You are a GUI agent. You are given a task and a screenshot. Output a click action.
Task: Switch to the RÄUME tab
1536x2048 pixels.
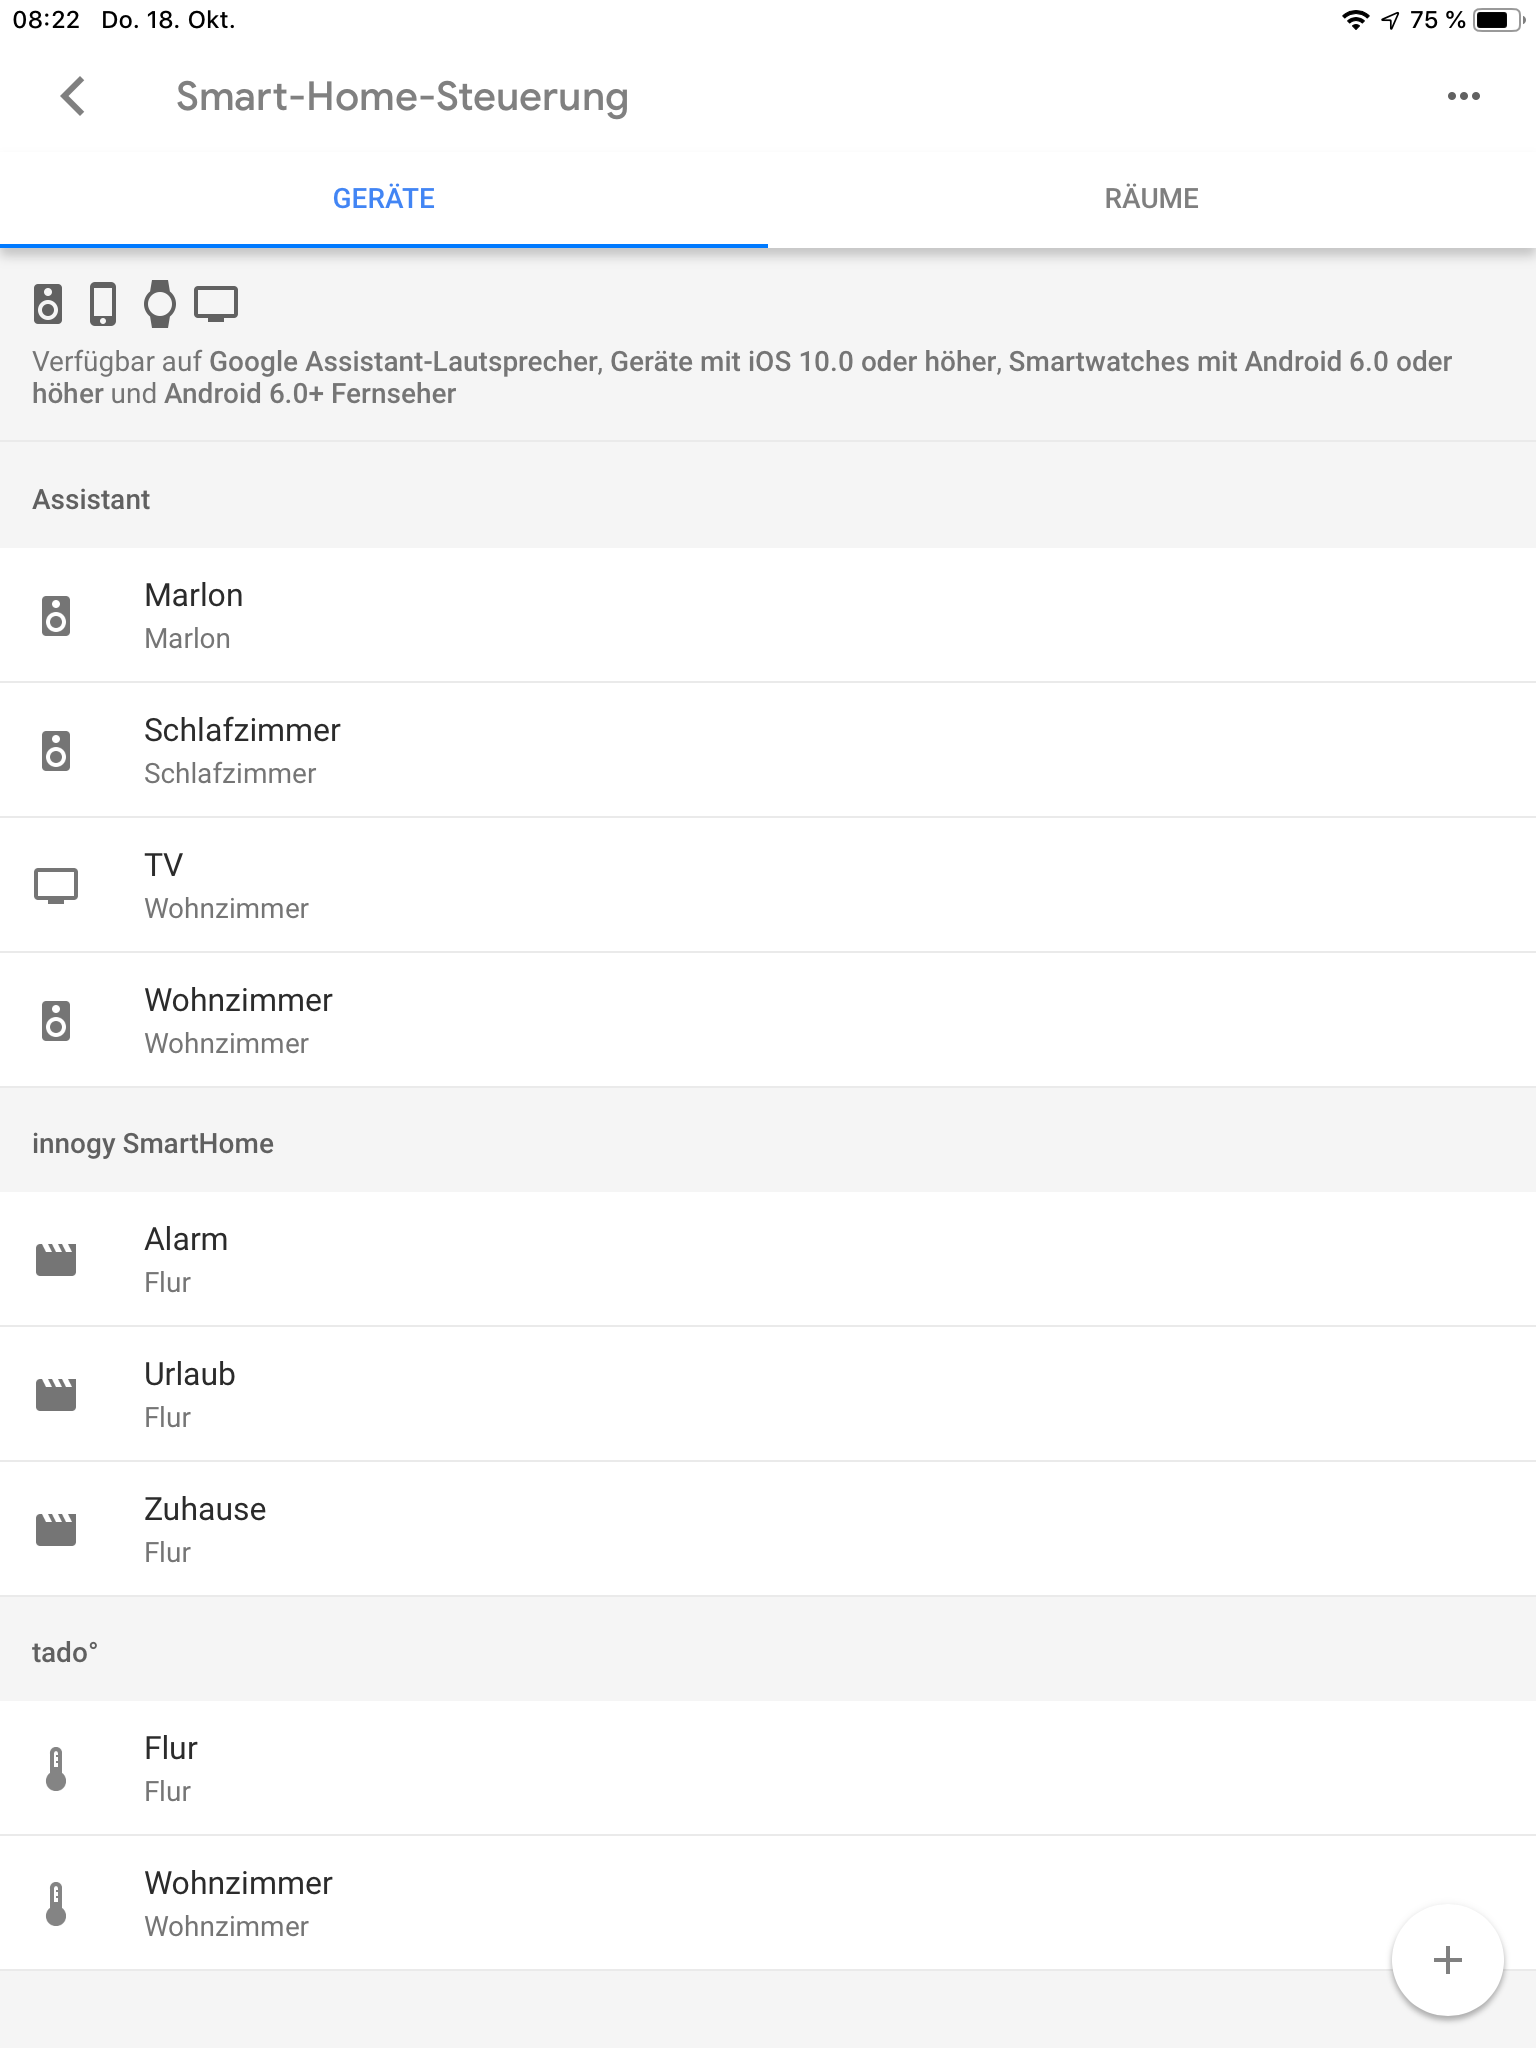(x=1151, y=198)
